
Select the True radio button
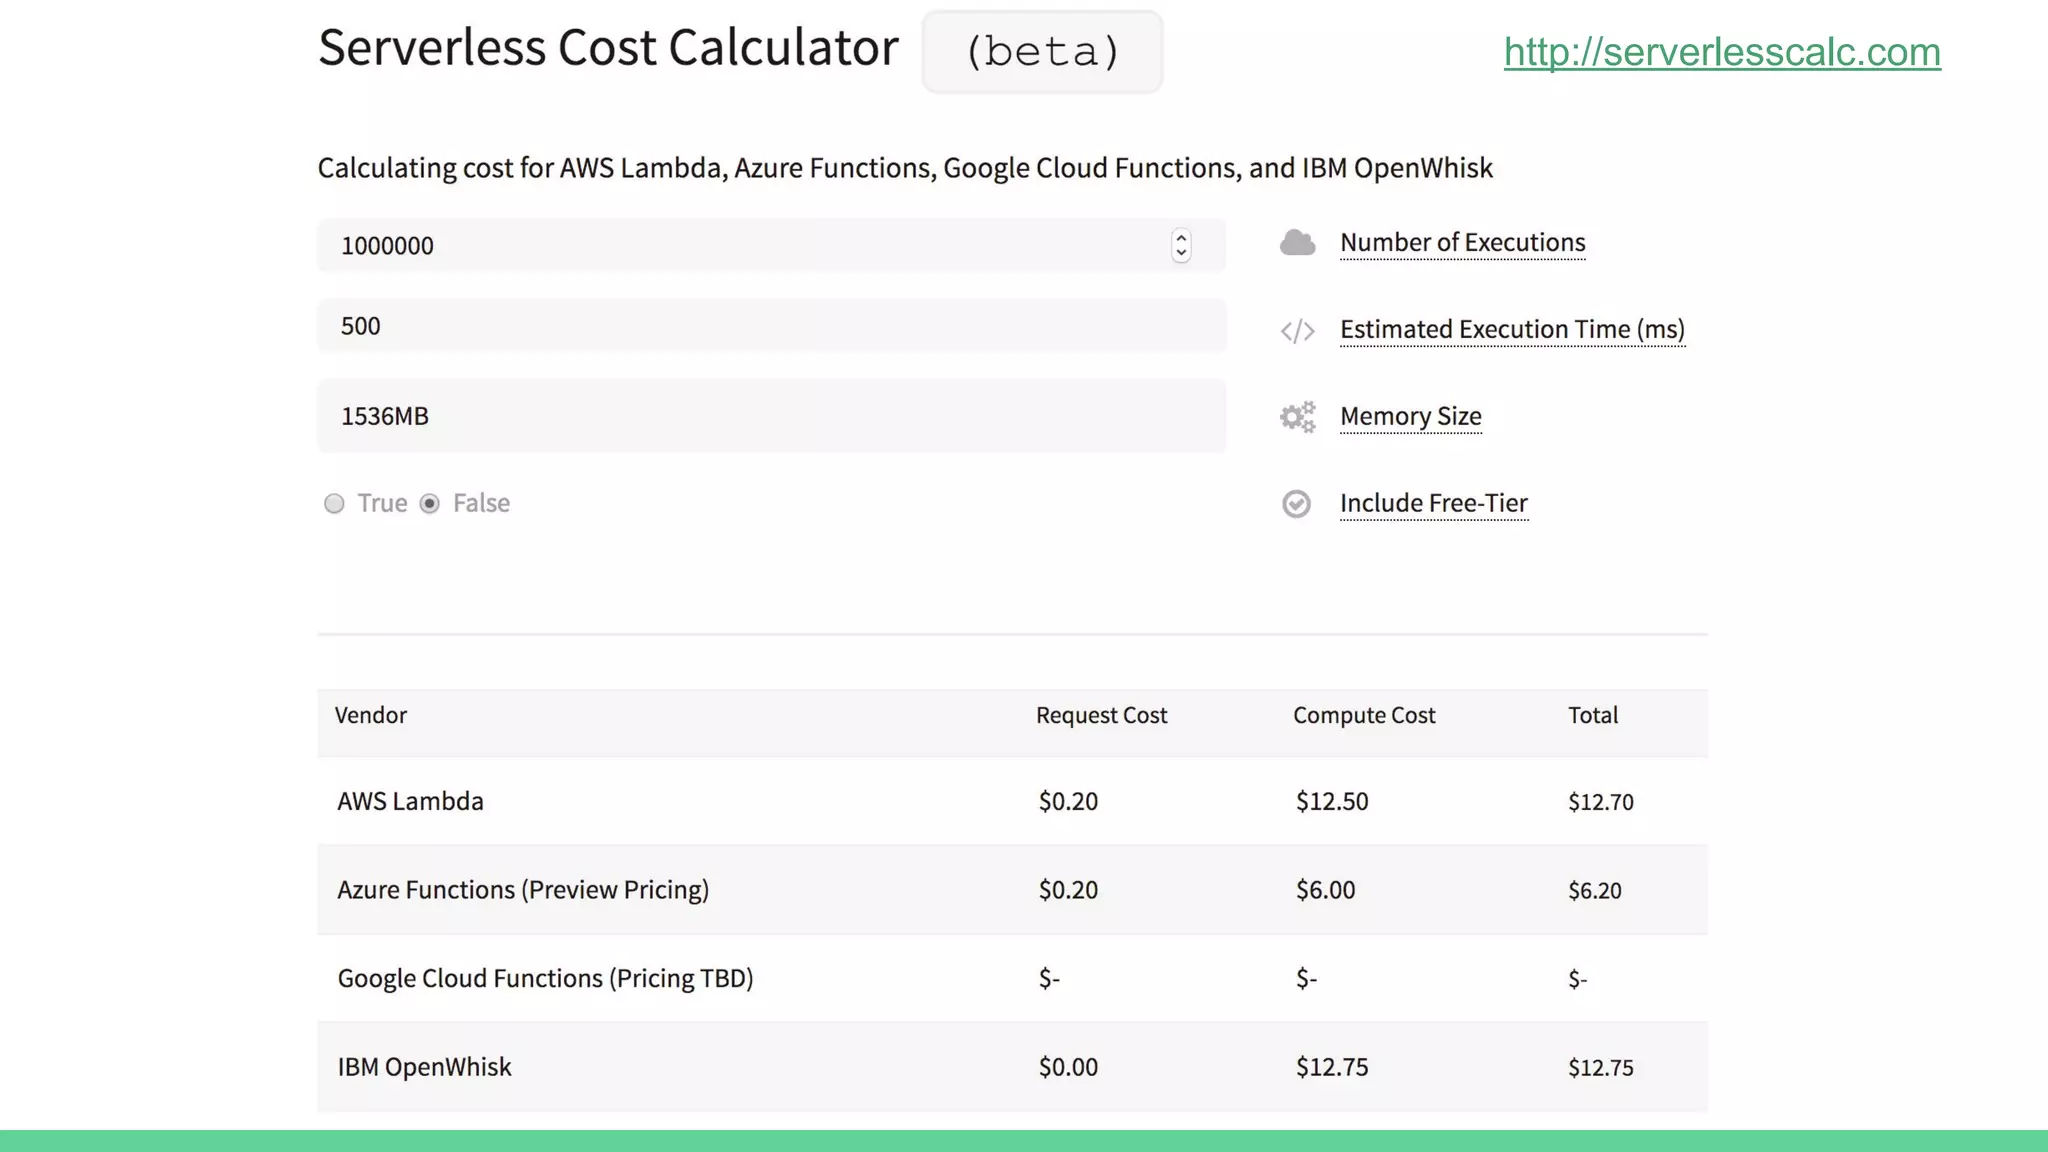[334, 503]
